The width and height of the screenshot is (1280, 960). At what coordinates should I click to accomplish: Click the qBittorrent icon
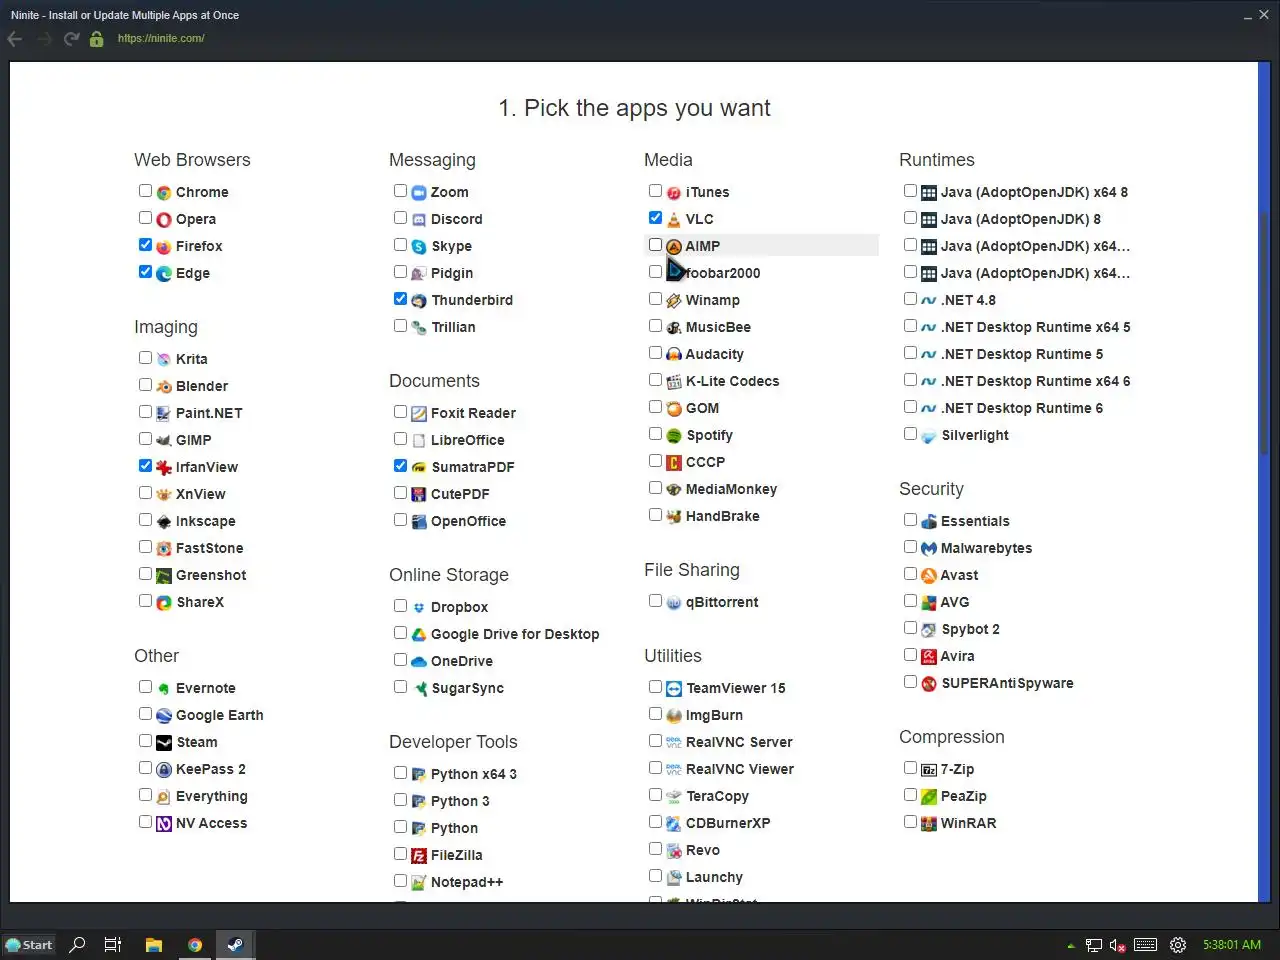(x=674, y=603)
